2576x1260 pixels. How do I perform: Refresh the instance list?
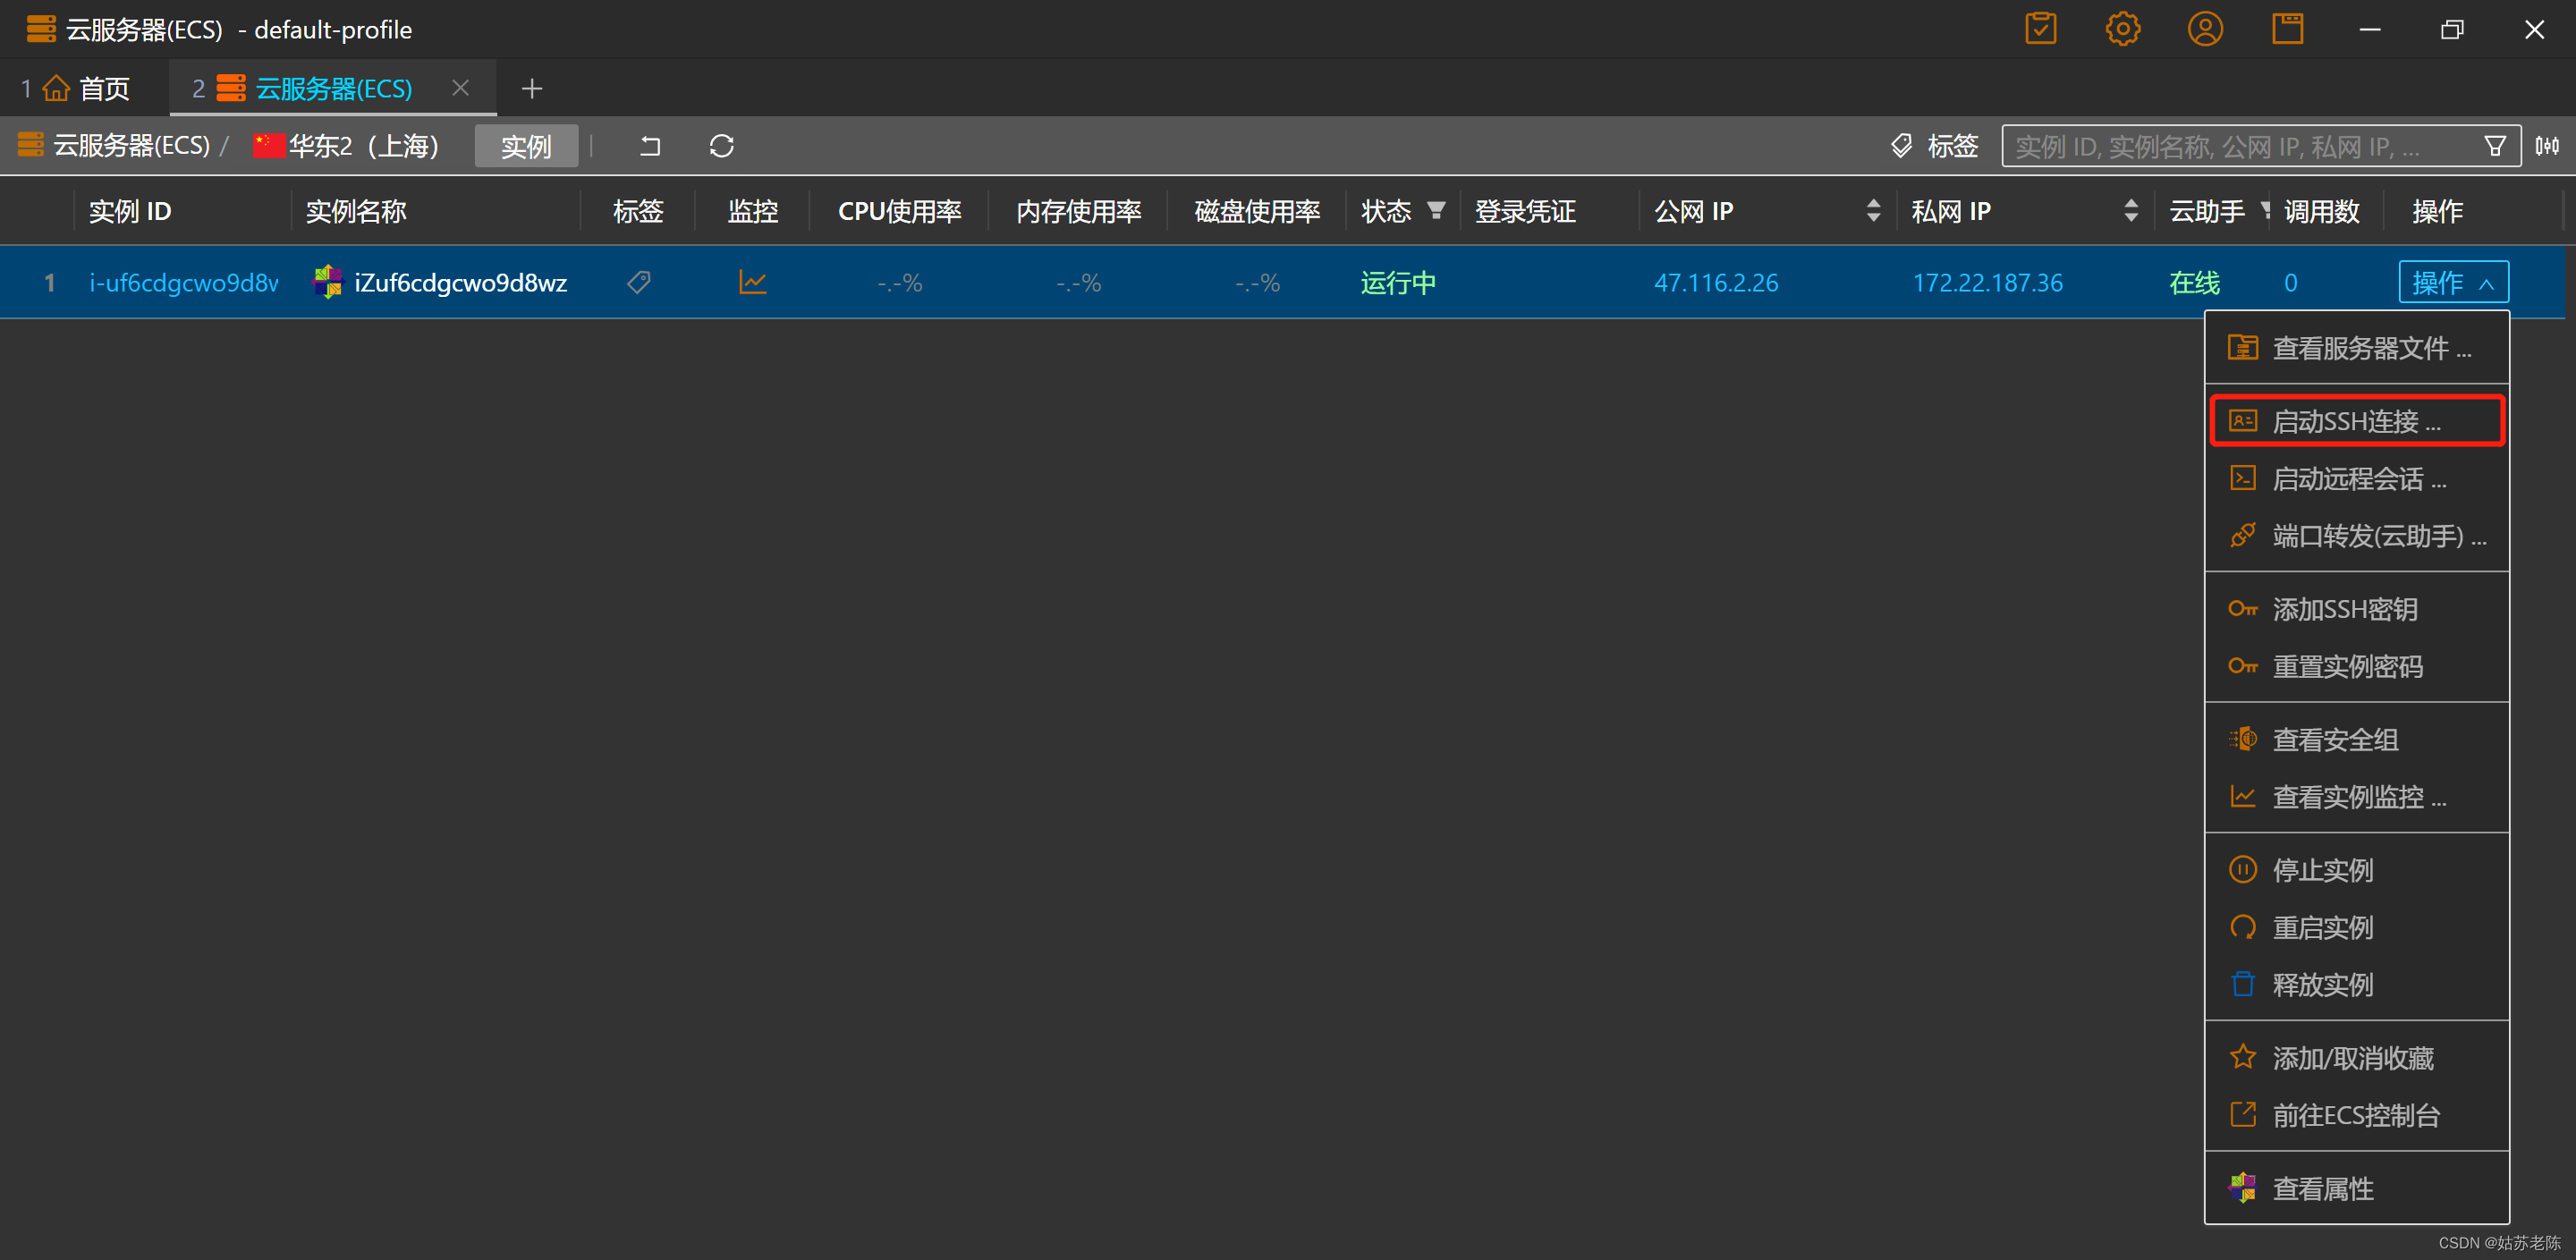(x=722, y=146)
